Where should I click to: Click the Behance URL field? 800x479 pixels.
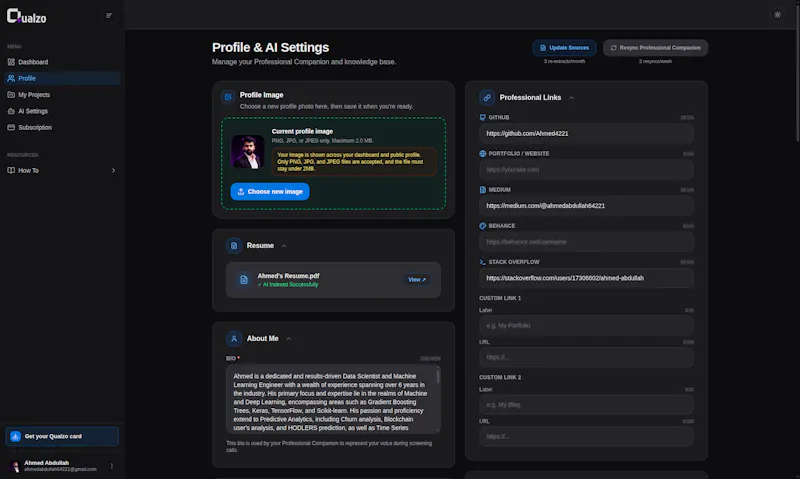pos(586,242)
